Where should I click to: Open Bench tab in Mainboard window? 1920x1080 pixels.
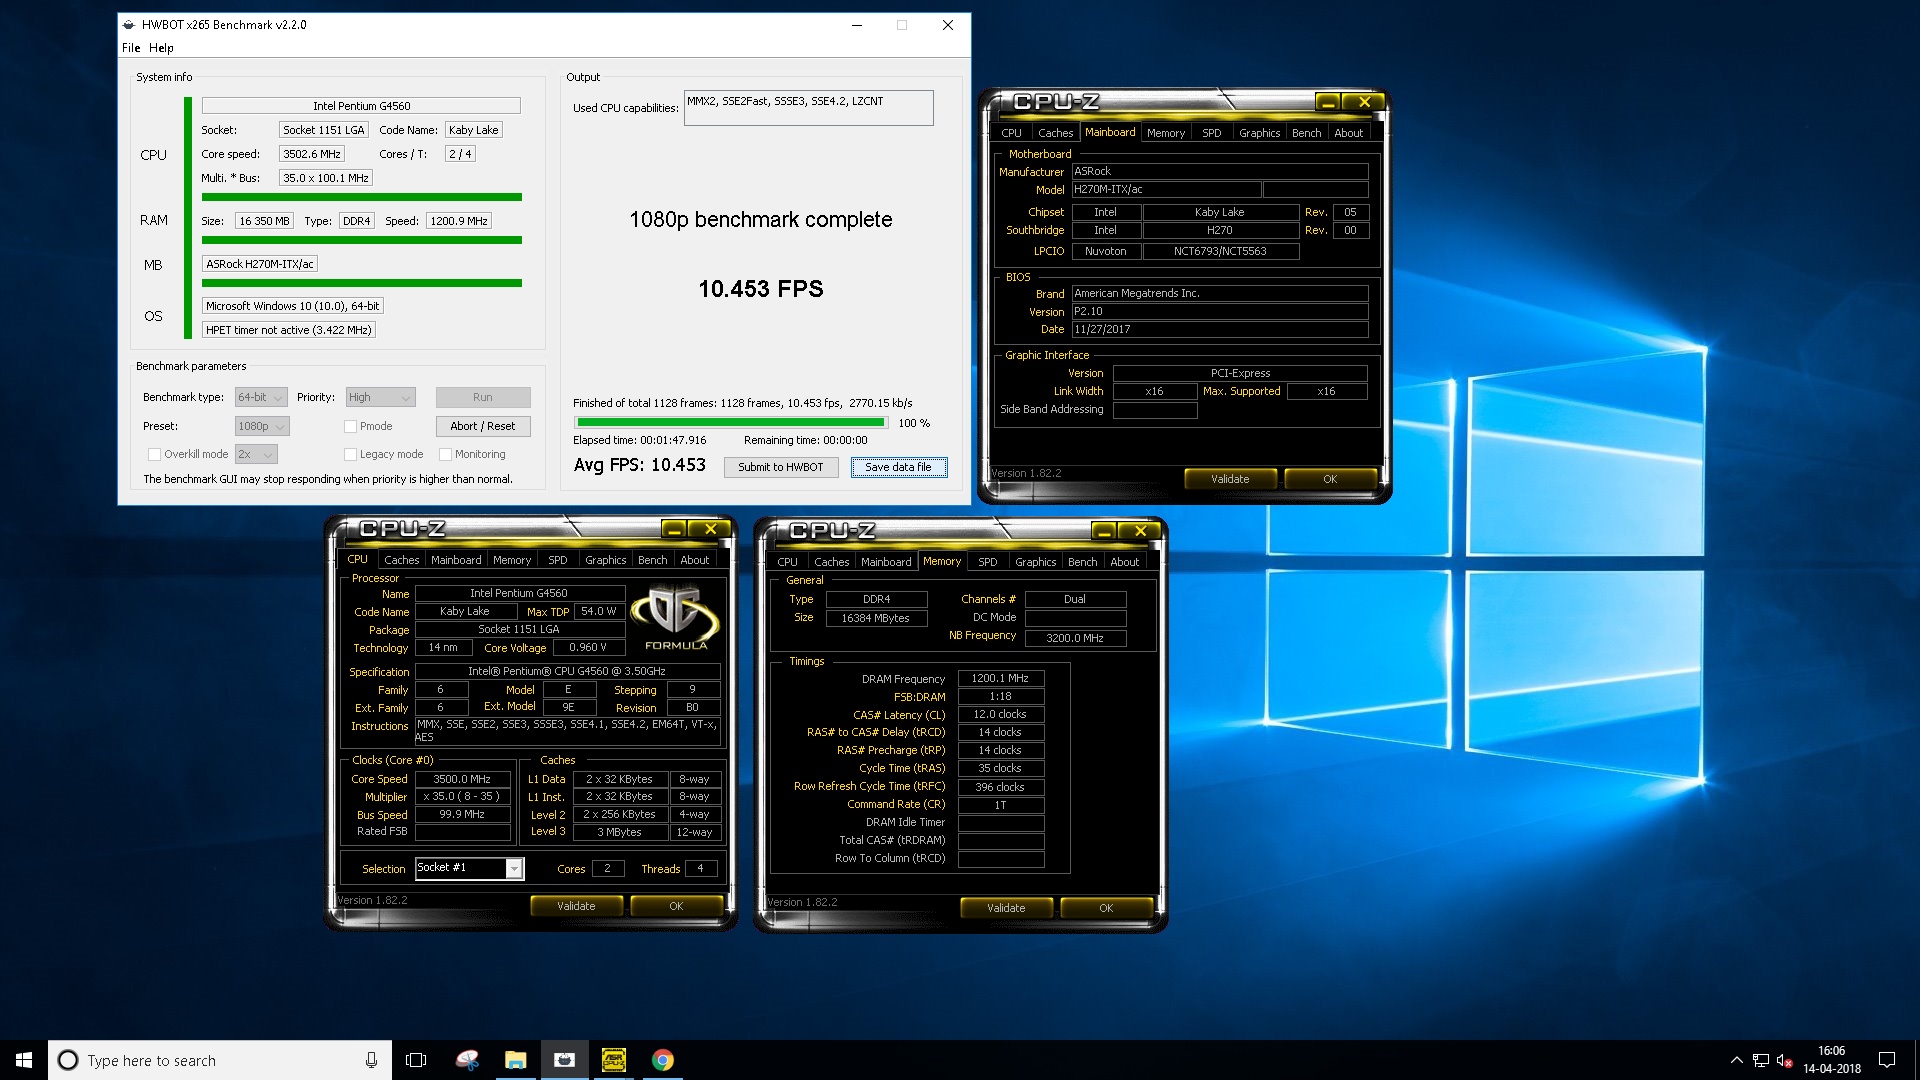[1306, 133]
